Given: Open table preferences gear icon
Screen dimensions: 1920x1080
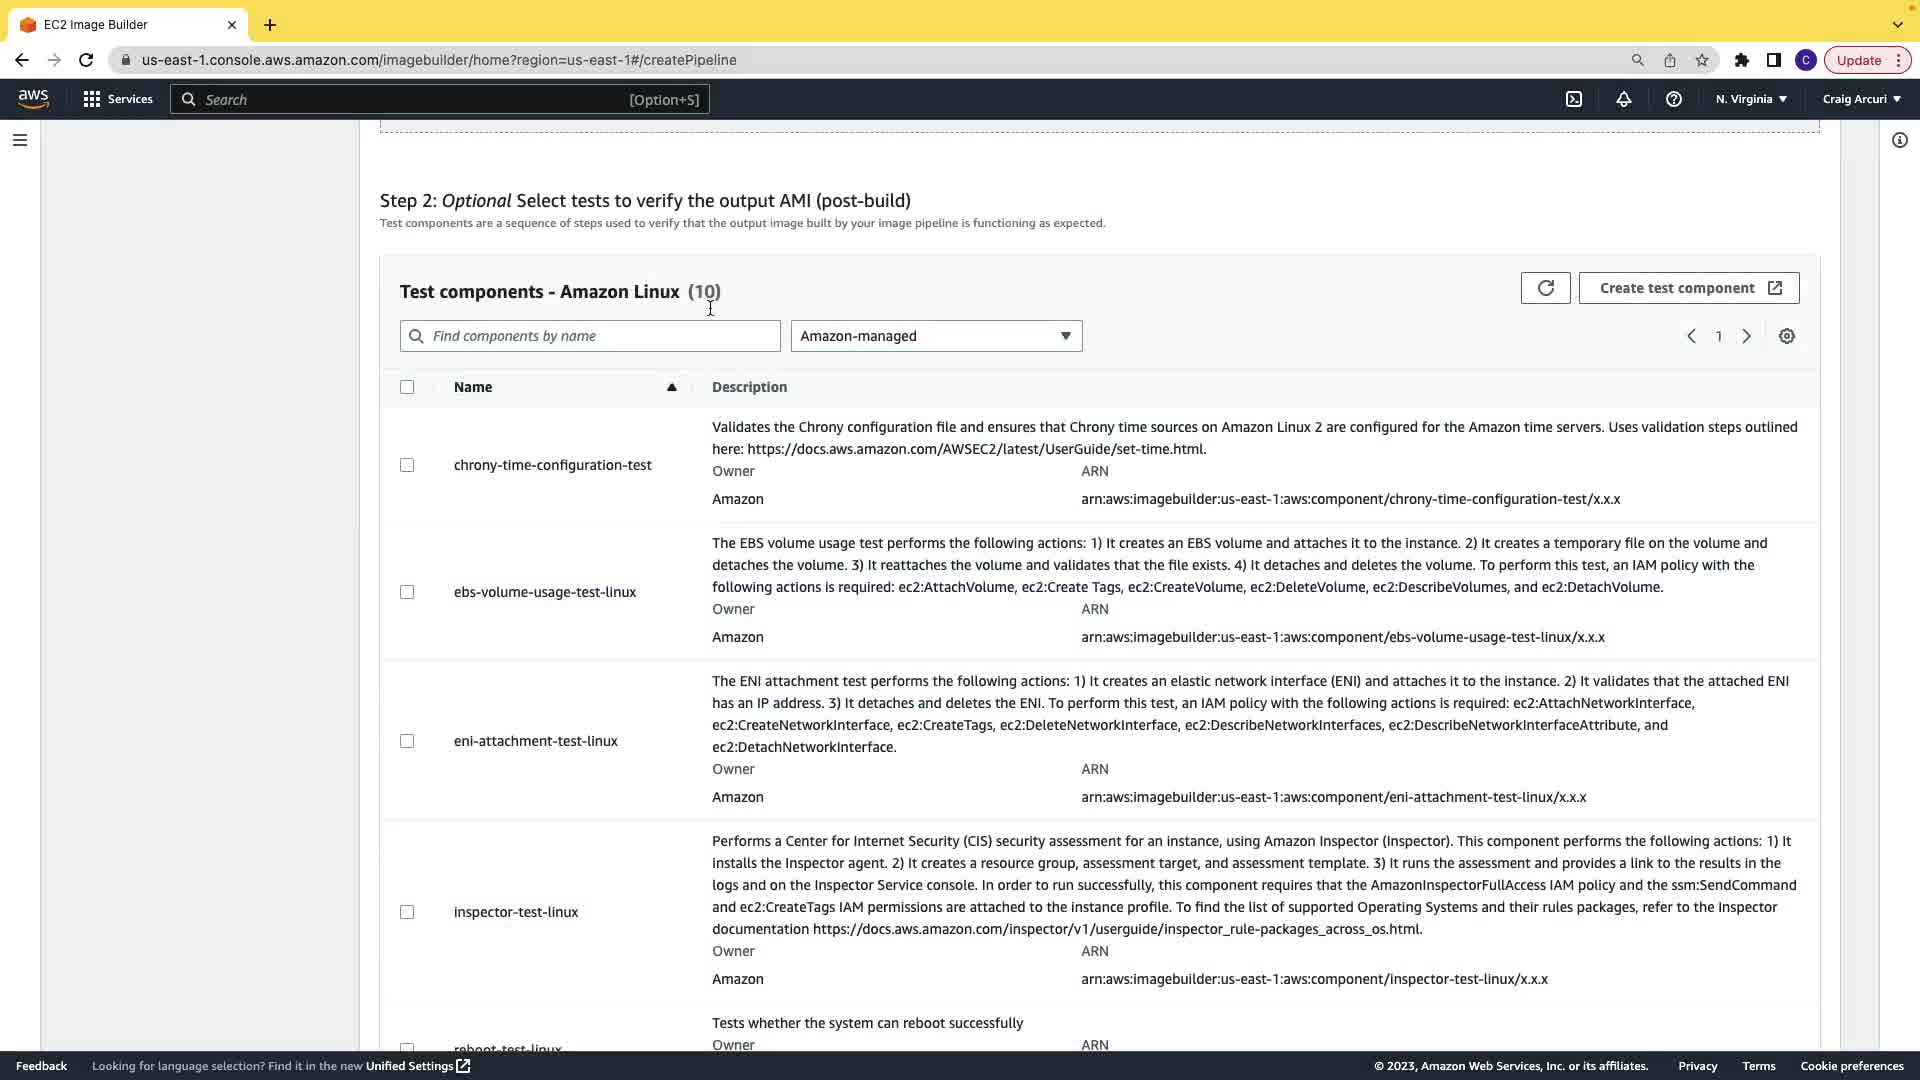Looking at the screenshot, I should [x=1787, y=336].
